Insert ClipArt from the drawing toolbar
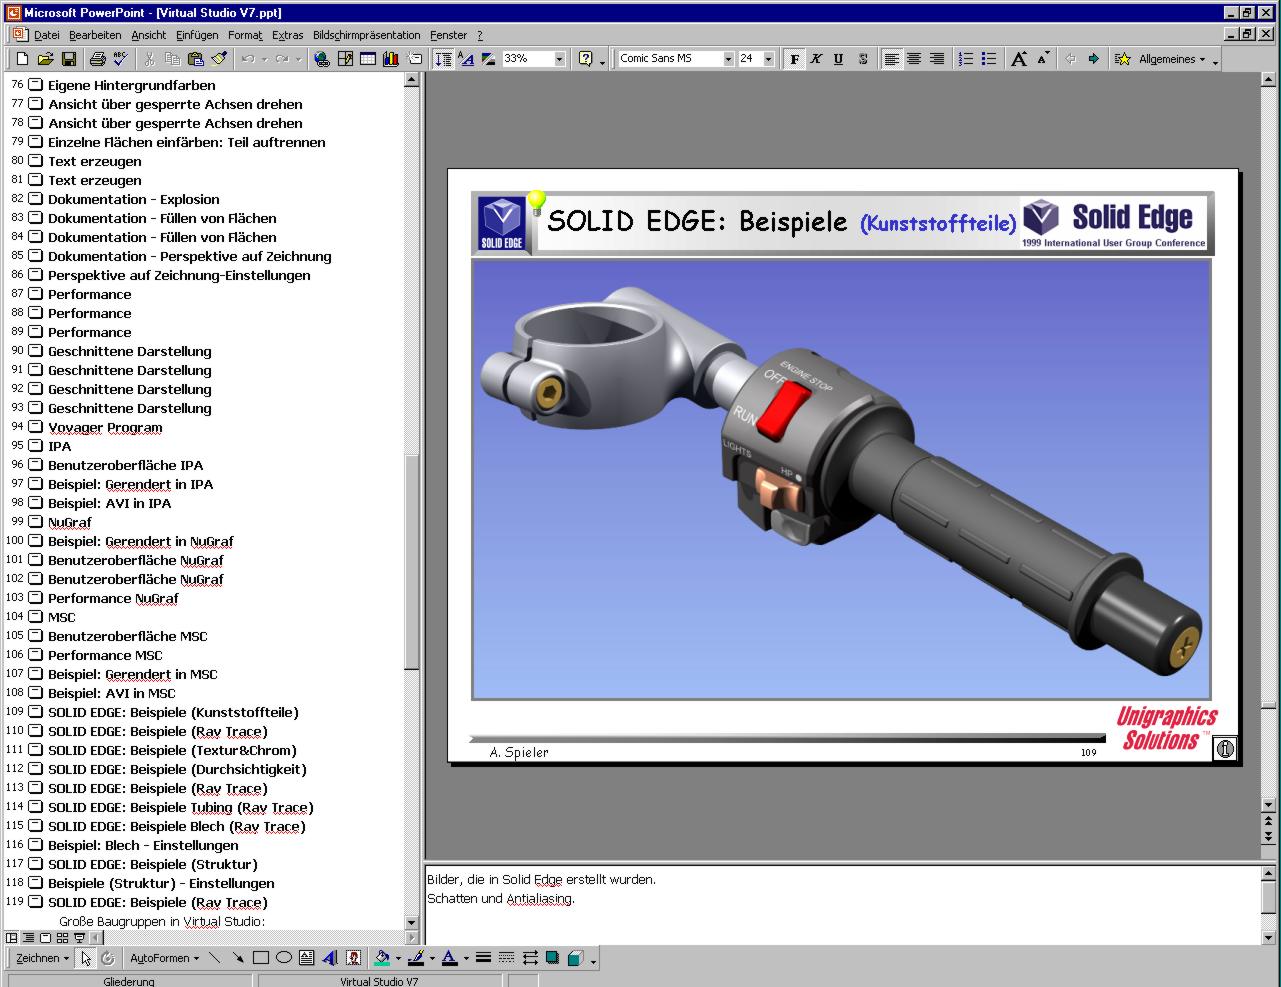 [353, 958]
